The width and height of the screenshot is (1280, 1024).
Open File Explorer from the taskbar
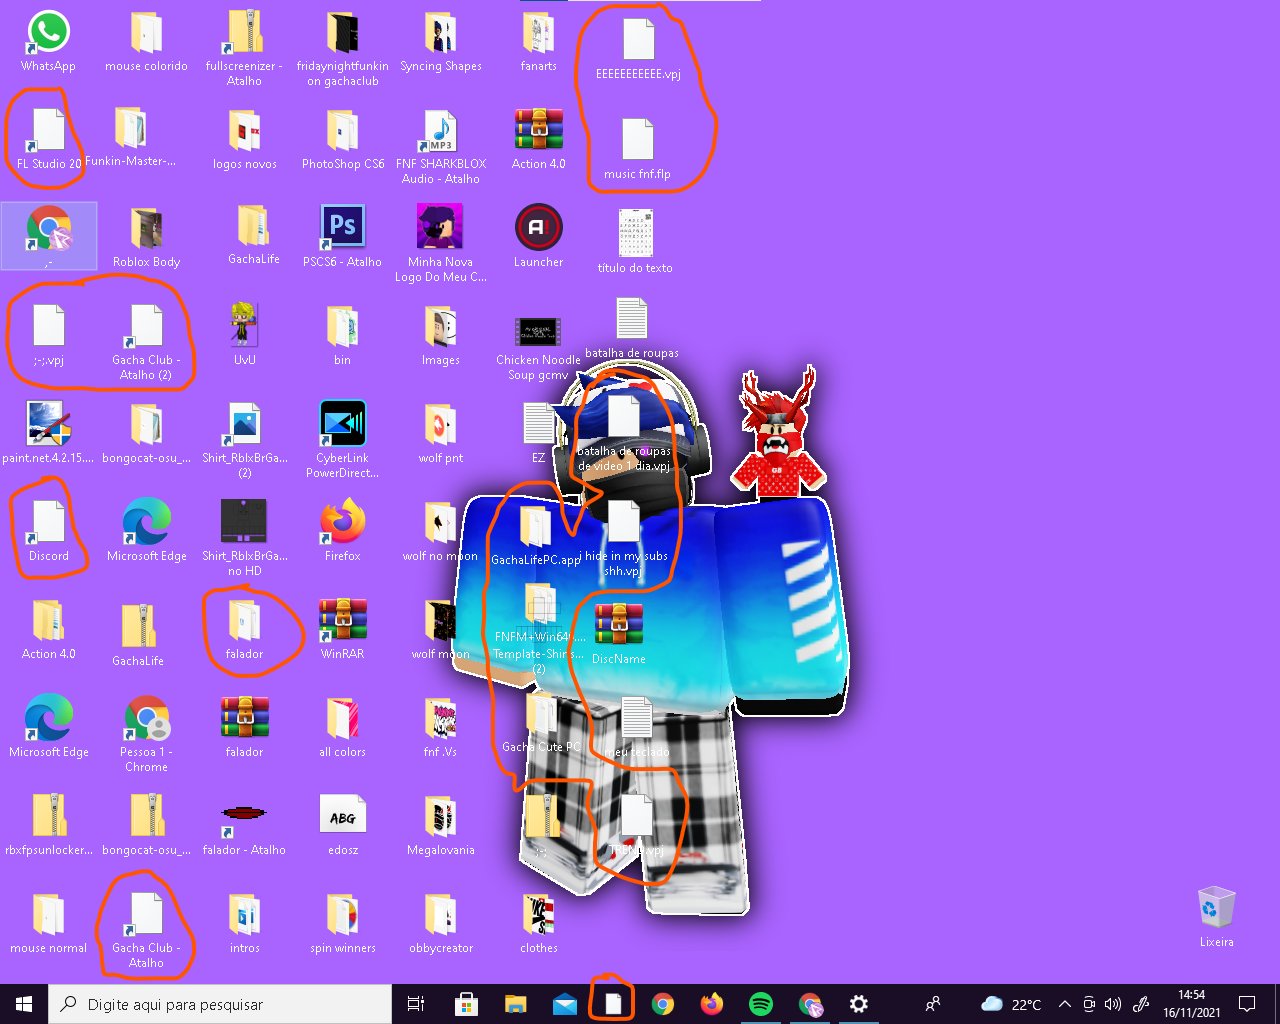(515, 1004)
